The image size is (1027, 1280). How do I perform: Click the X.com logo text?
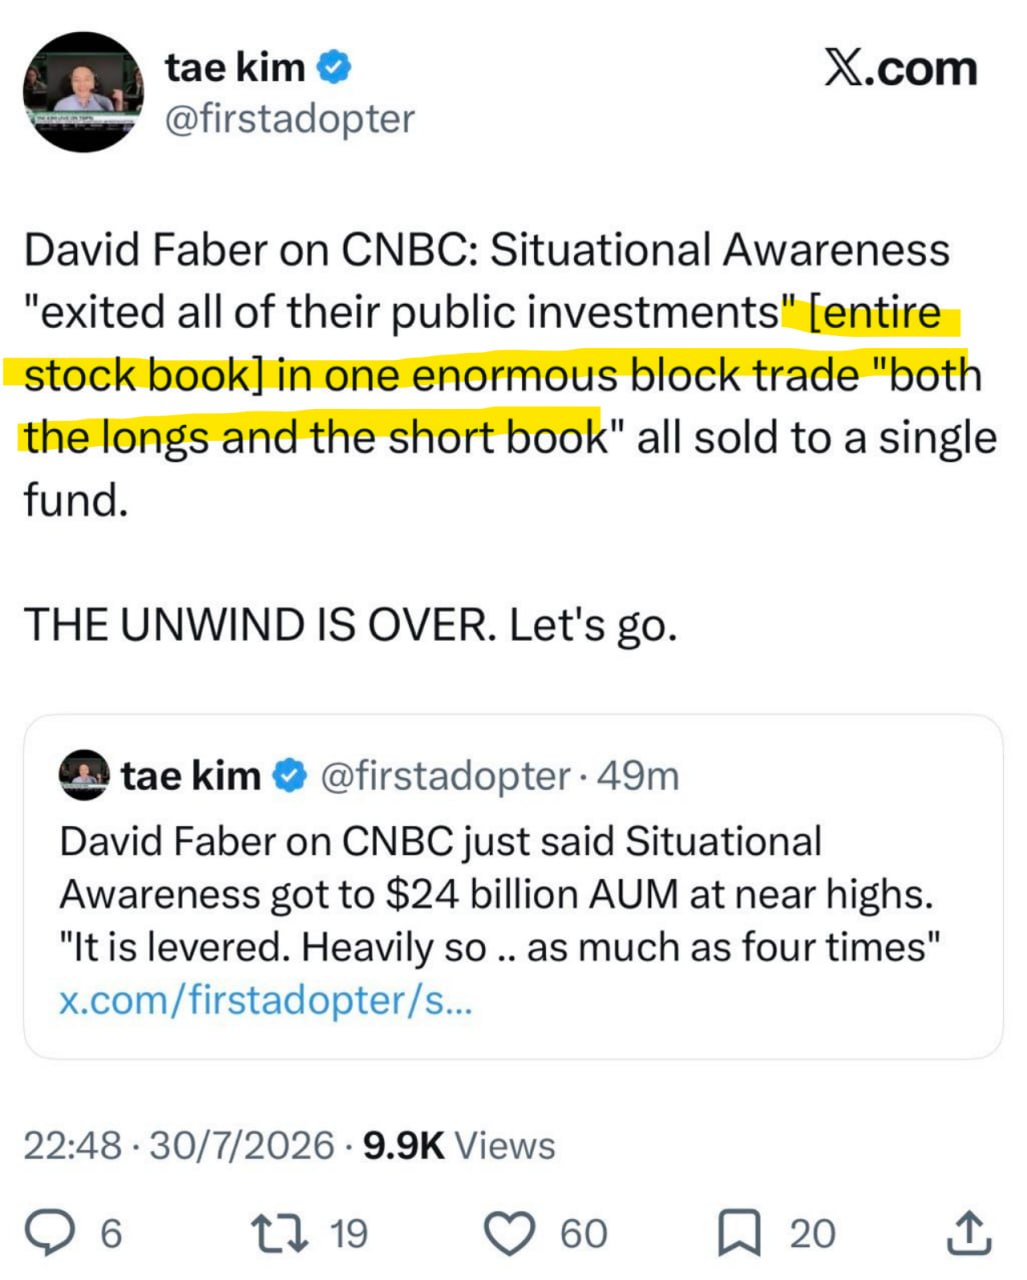click(x=900, y=68)
